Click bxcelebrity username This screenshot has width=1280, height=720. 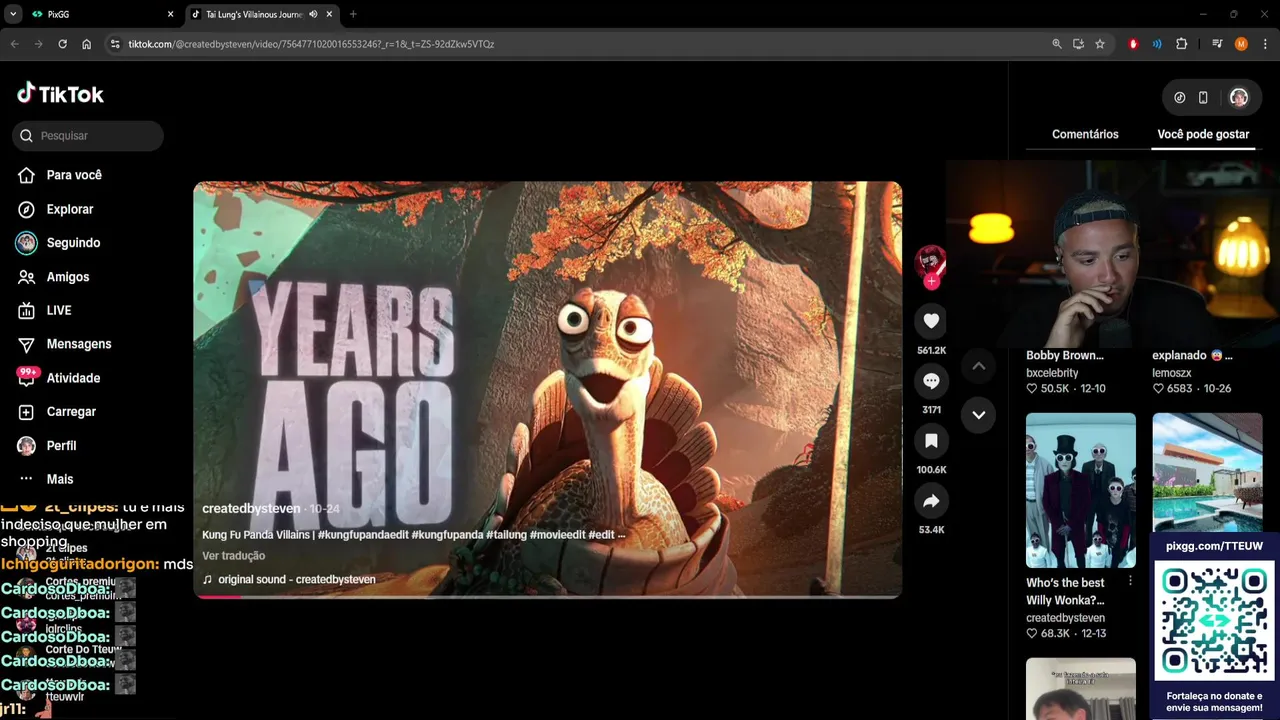click(x=1052, y=373)
